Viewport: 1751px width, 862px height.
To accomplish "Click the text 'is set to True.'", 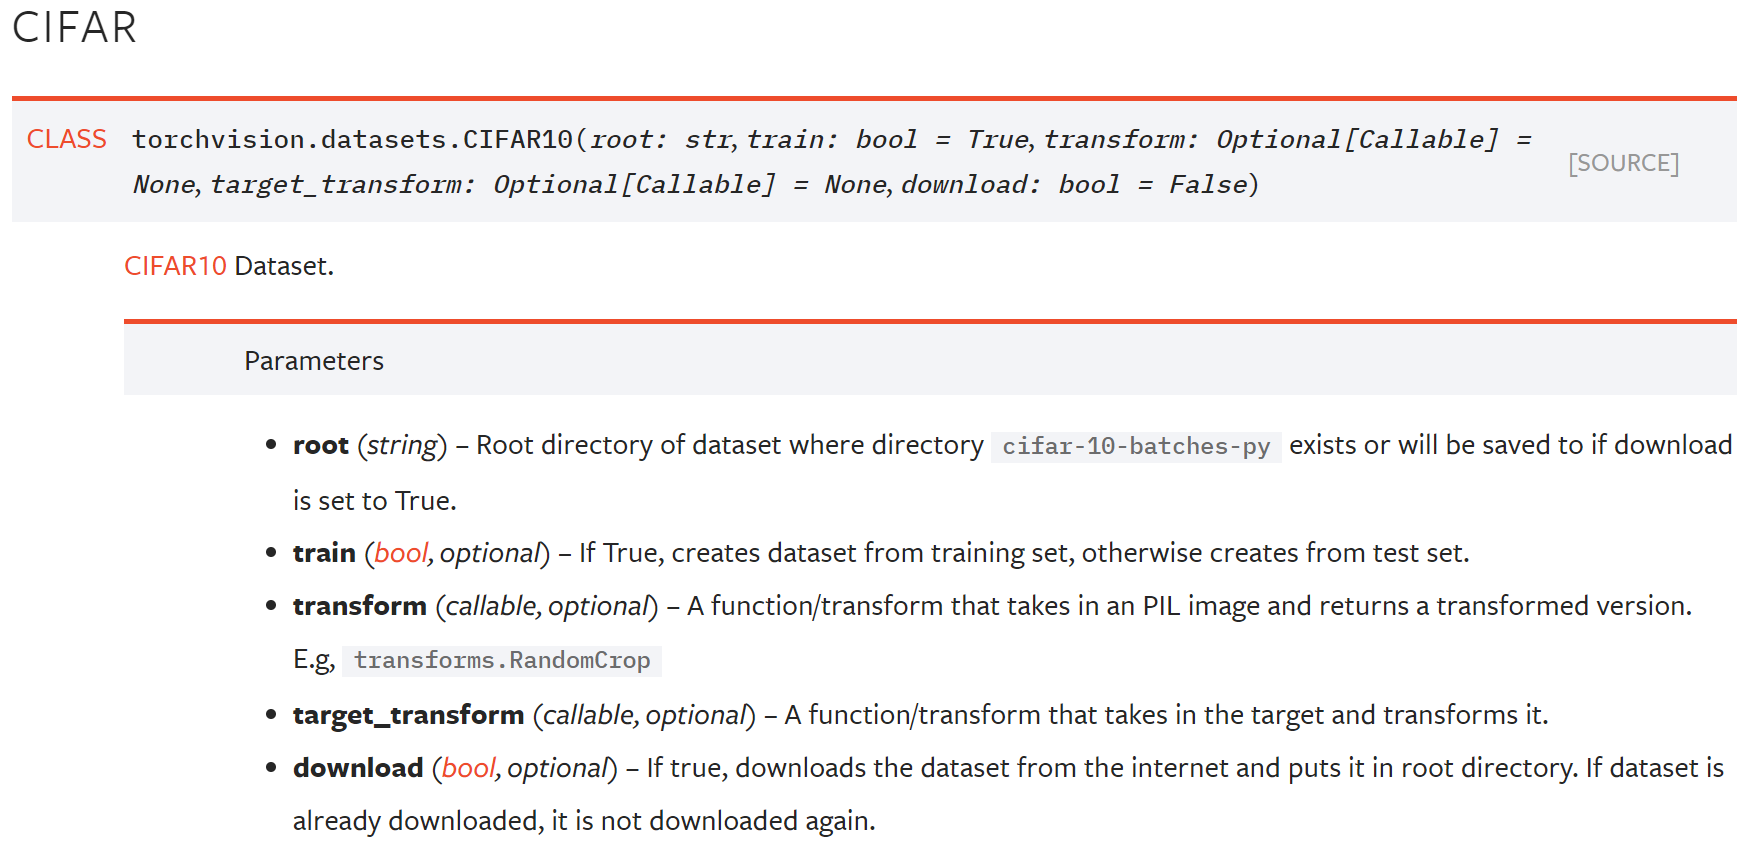I will [375, 500].
